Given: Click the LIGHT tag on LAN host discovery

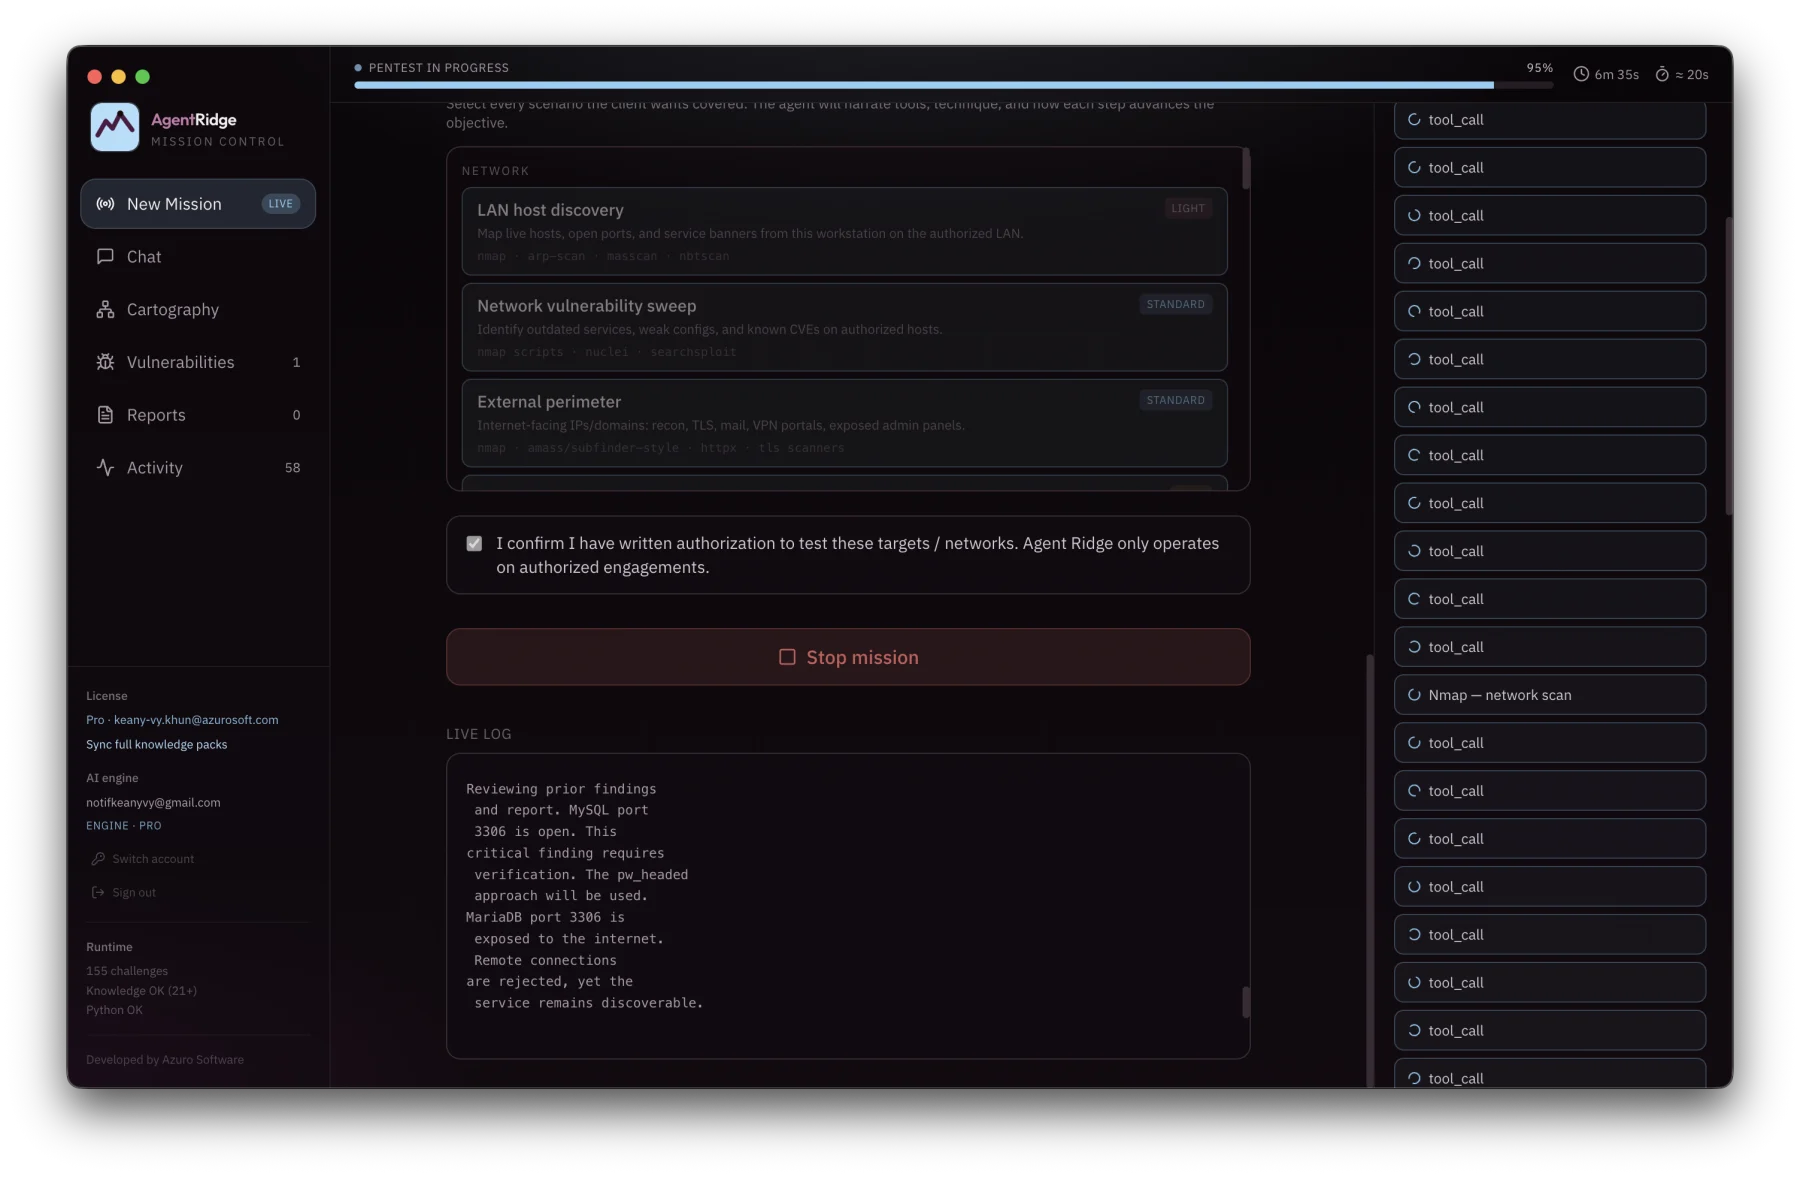Looking at the screenshot, I should tap(1188, 208).
